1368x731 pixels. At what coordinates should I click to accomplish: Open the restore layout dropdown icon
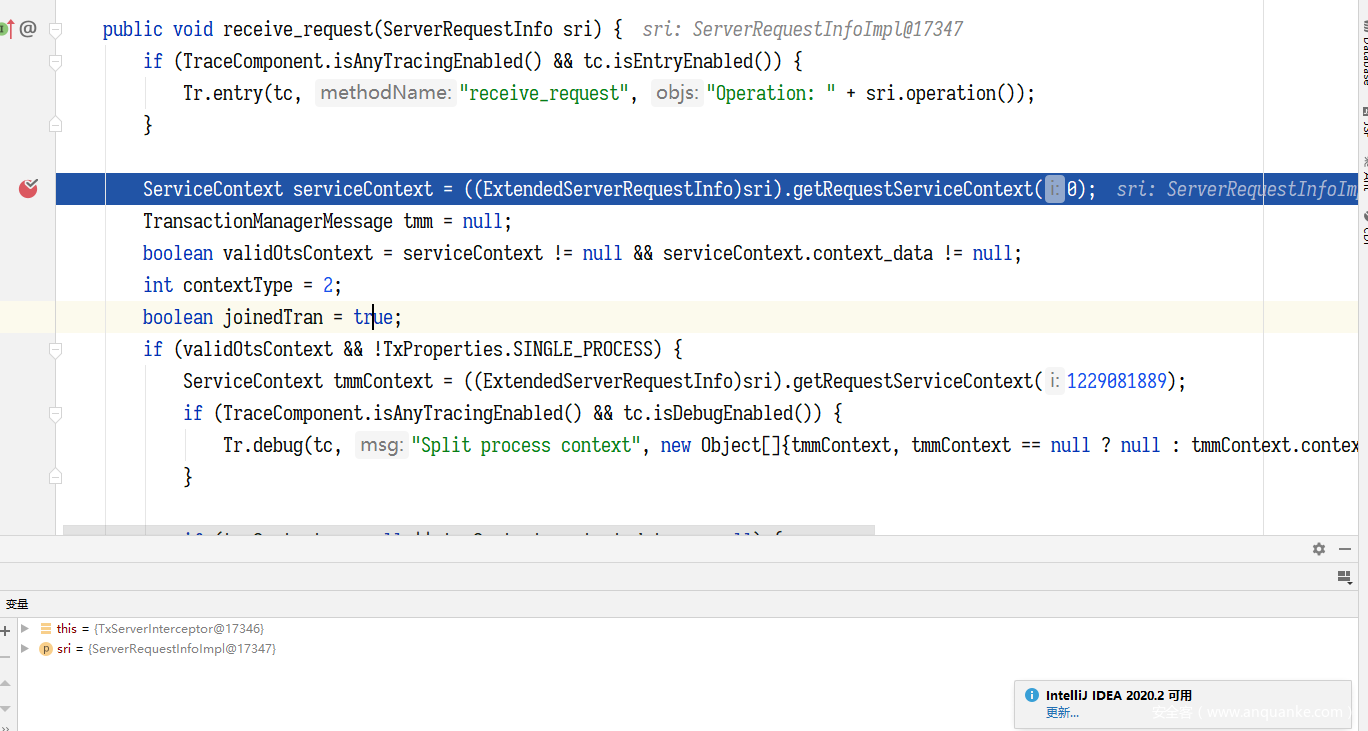[x=1344, y=577]
